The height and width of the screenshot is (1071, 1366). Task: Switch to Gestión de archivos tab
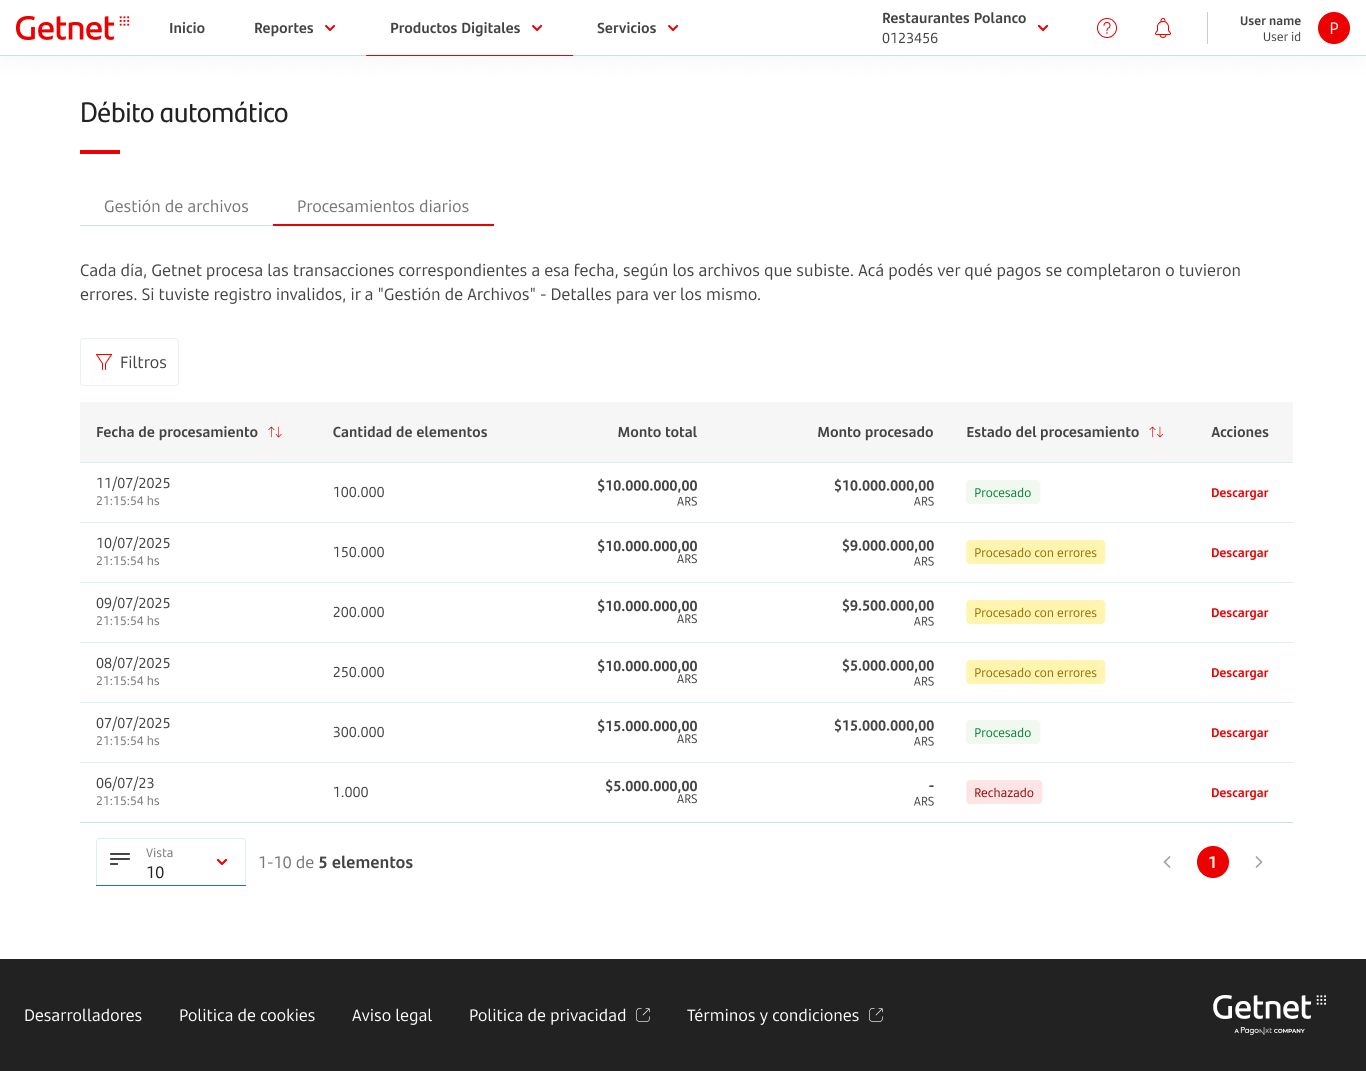point(176,206)
